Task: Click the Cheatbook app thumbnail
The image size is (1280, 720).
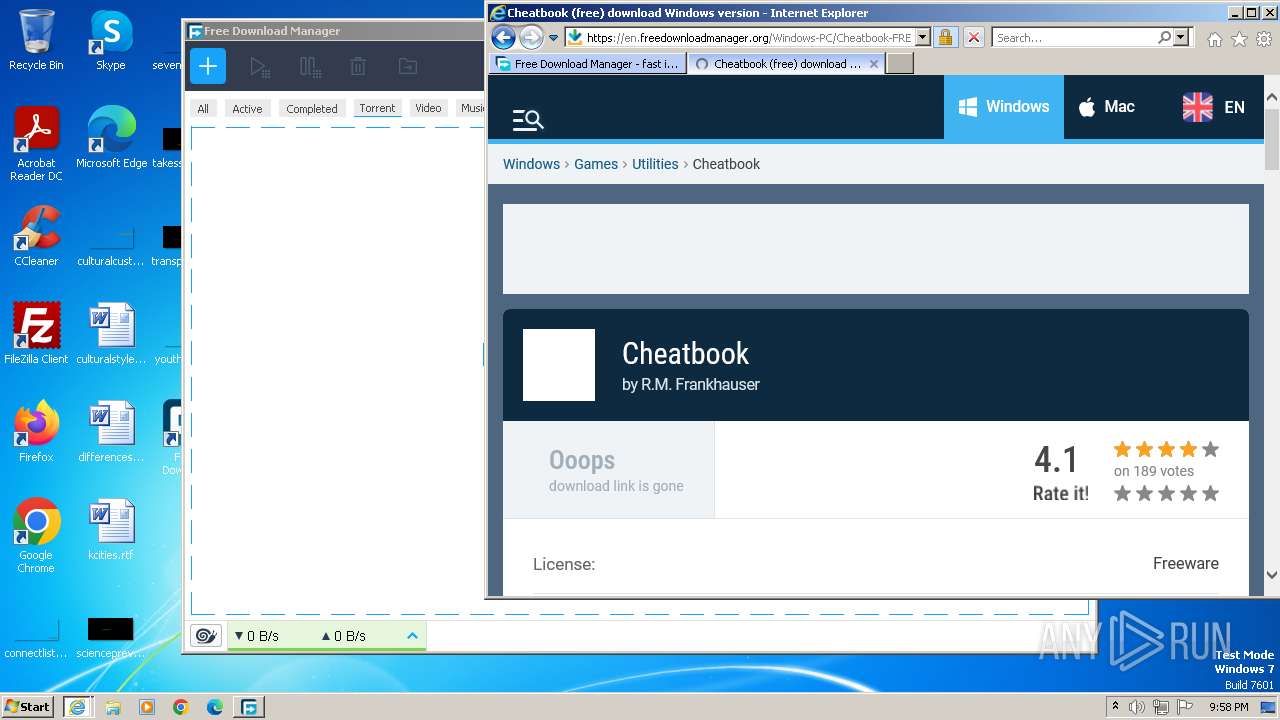Action: click(559, 365)
